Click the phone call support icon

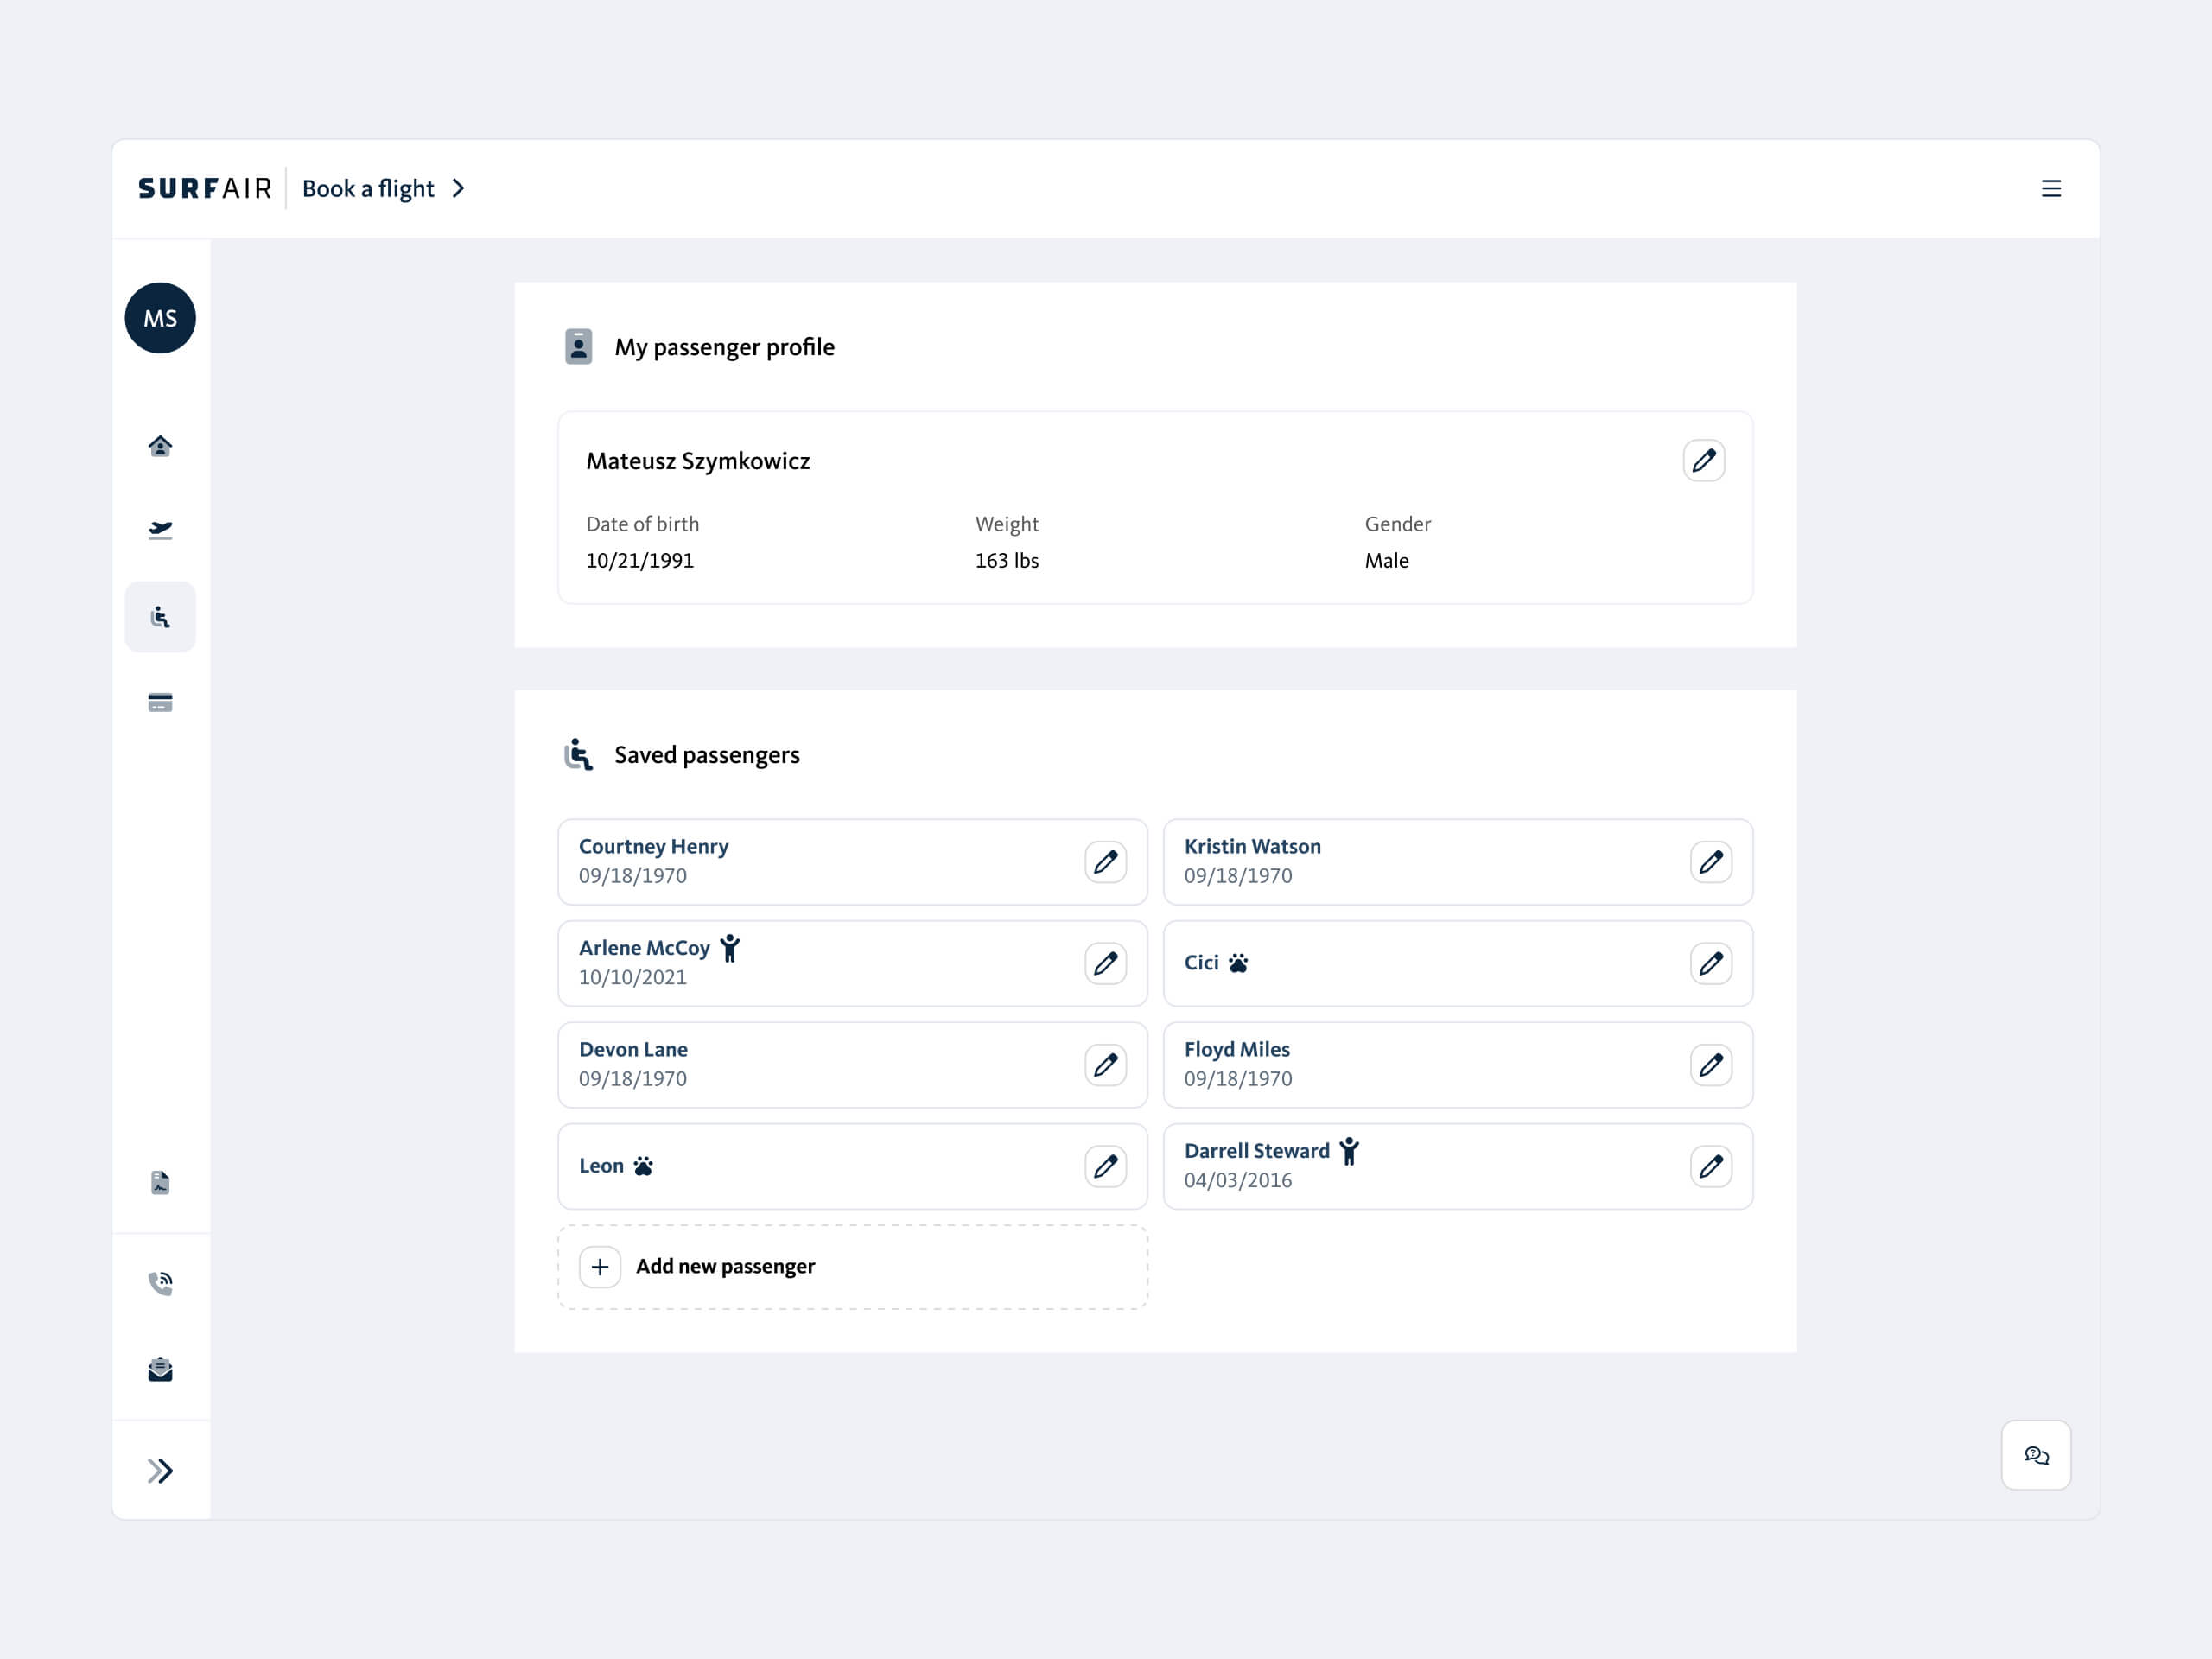[160, 1282]
